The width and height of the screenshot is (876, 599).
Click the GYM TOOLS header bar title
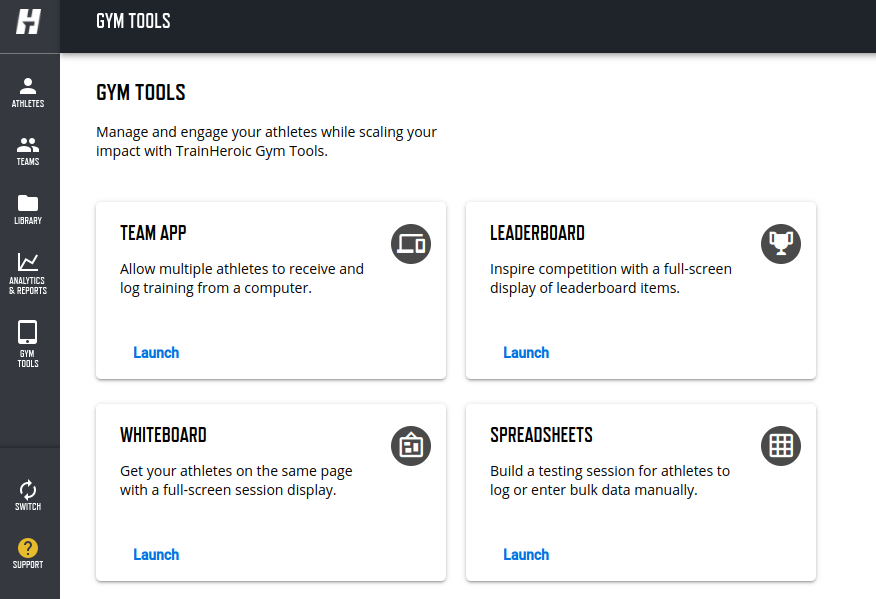pos(133,21)
